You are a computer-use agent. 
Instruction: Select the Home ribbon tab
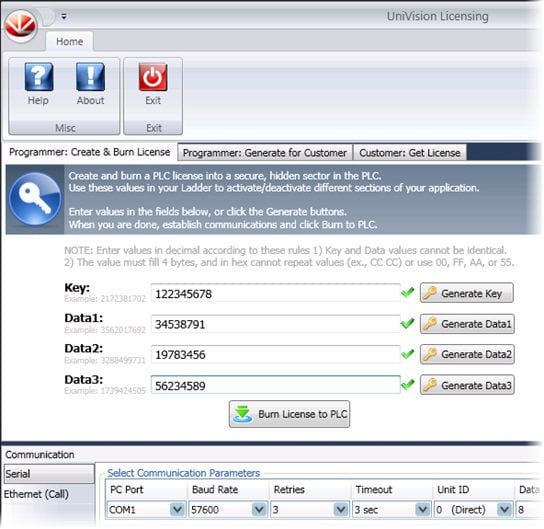[69, 42]
